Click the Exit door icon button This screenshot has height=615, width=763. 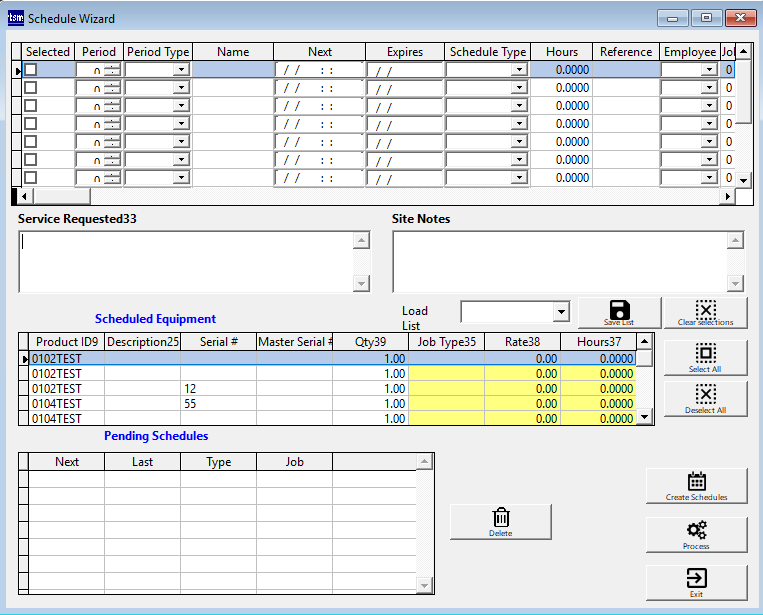(696, 582)
